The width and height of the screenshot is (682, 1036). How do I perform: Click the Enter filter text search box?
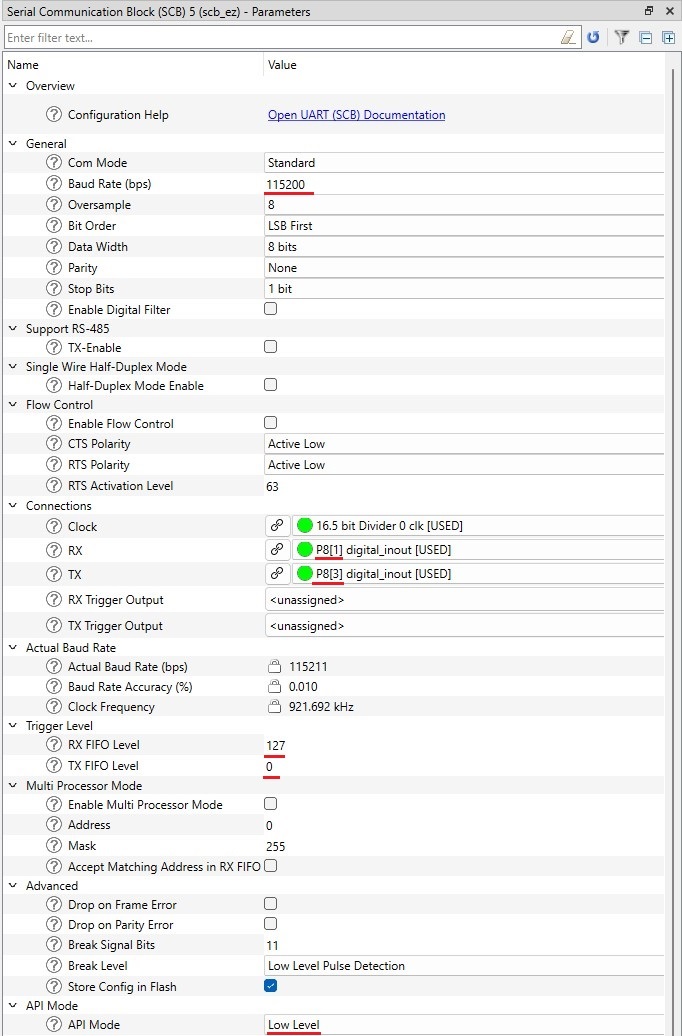click(x=282, y=38)
